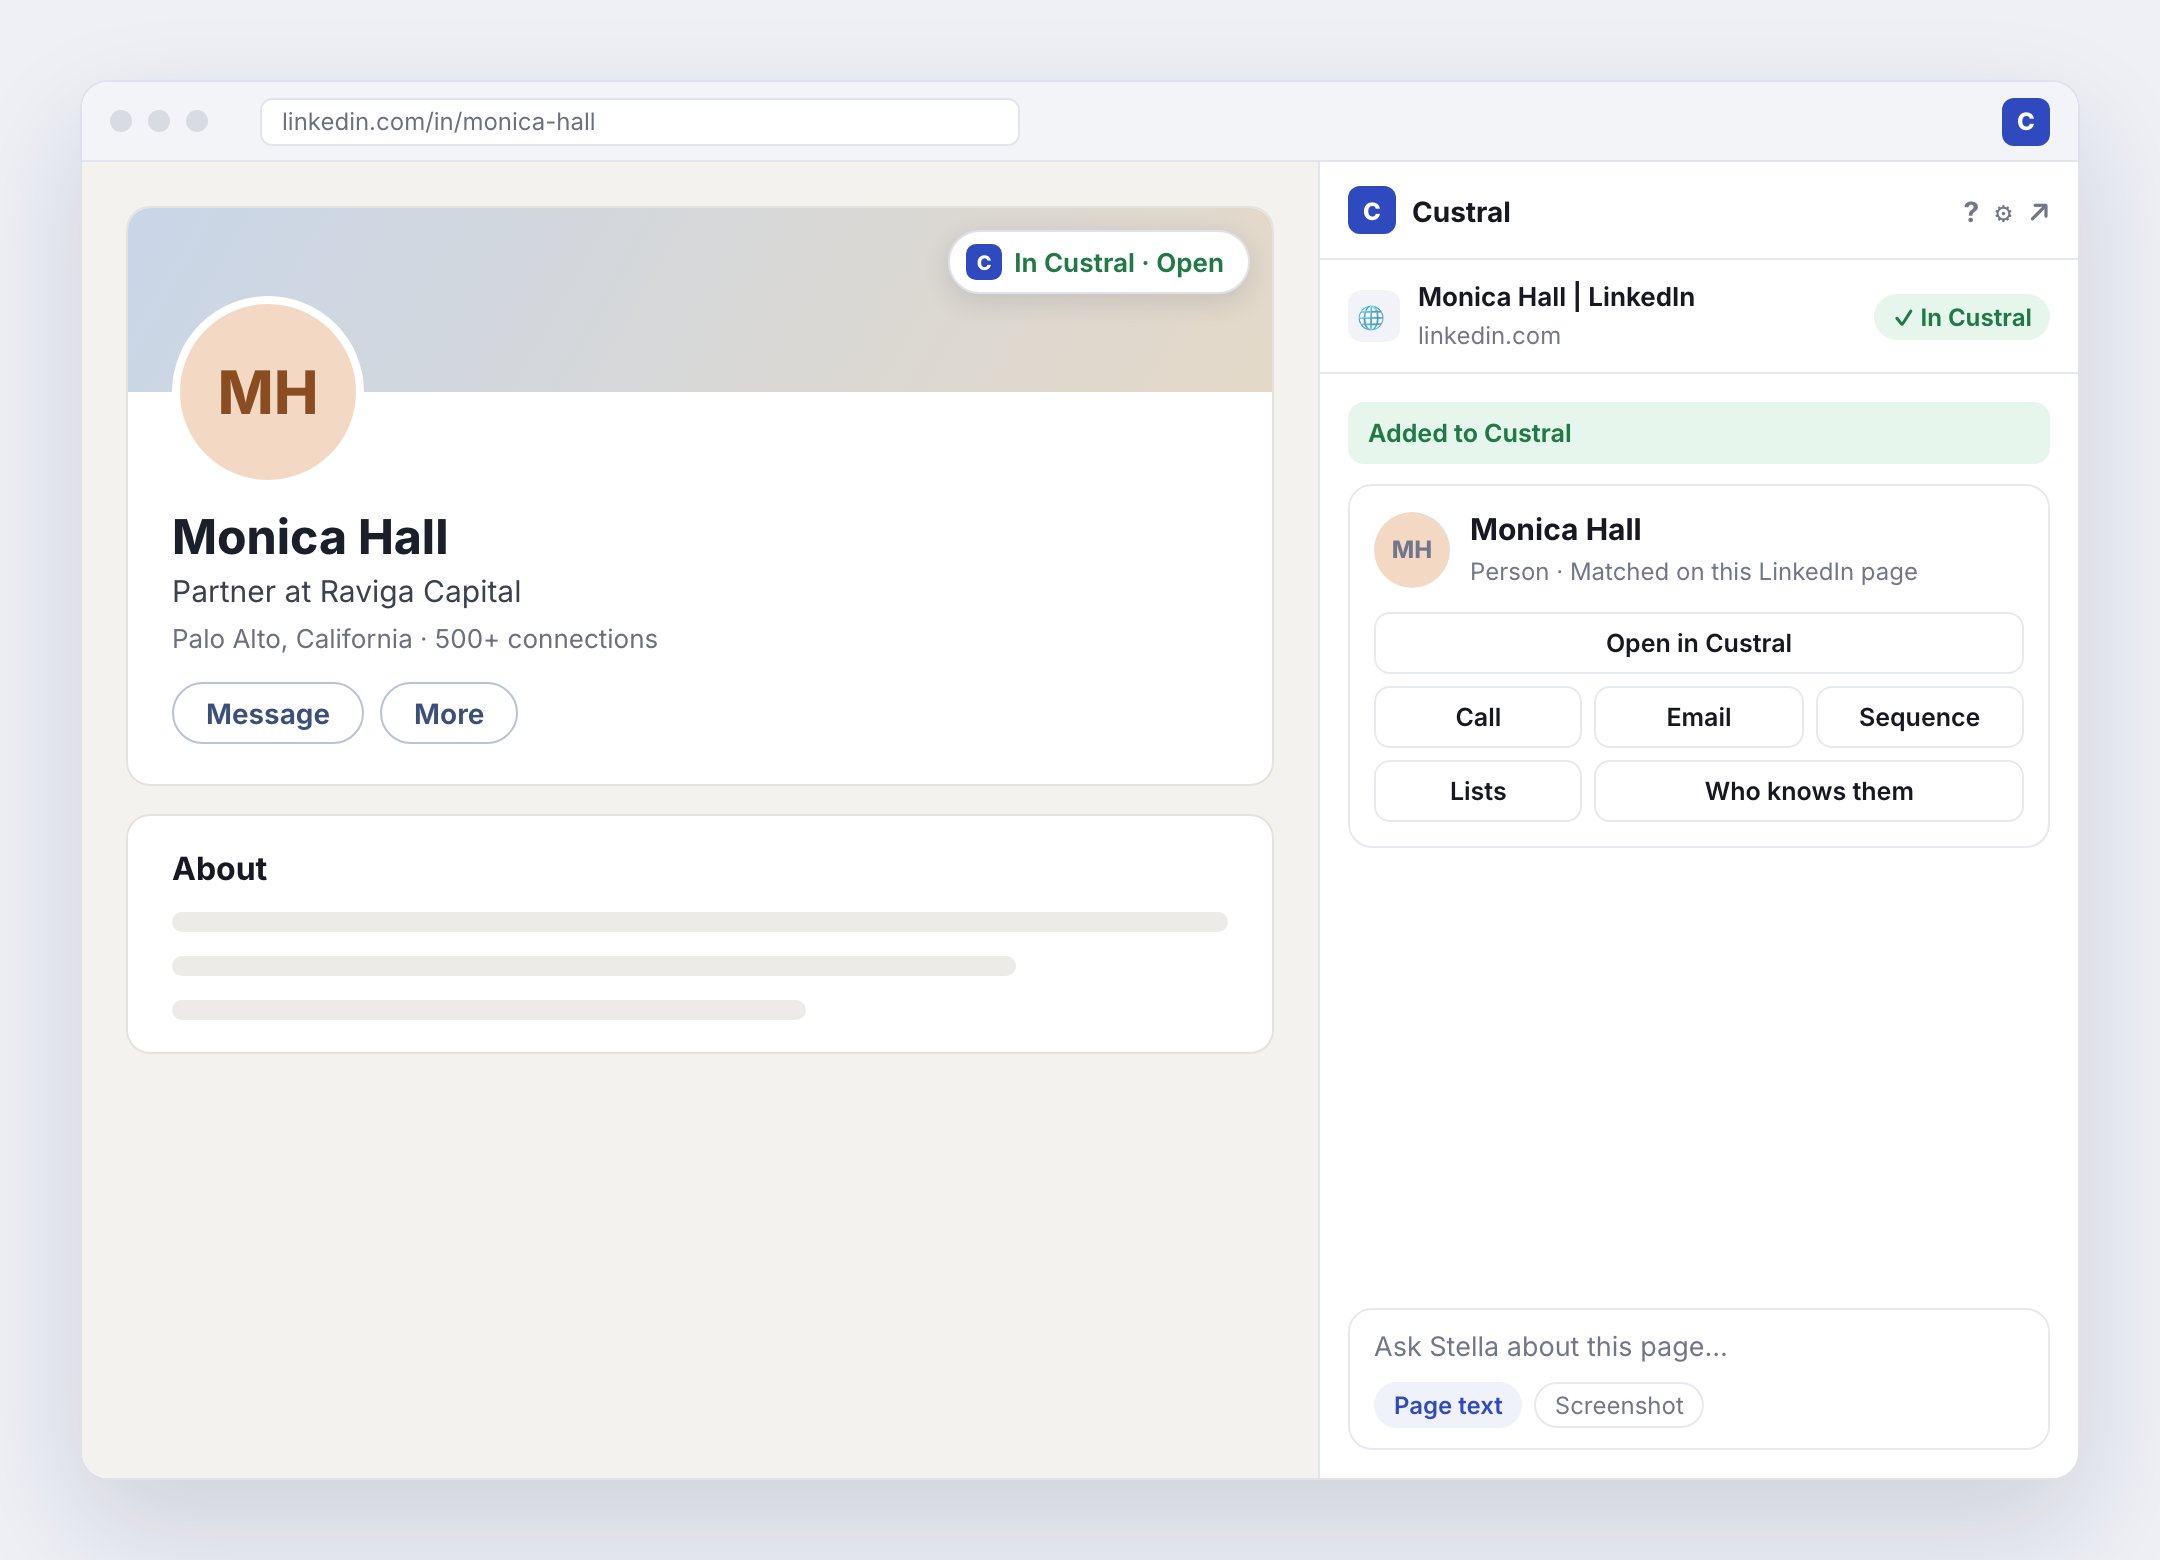Click the 500+ connections text
2160x1560 pixels.
tap(546, 639)
